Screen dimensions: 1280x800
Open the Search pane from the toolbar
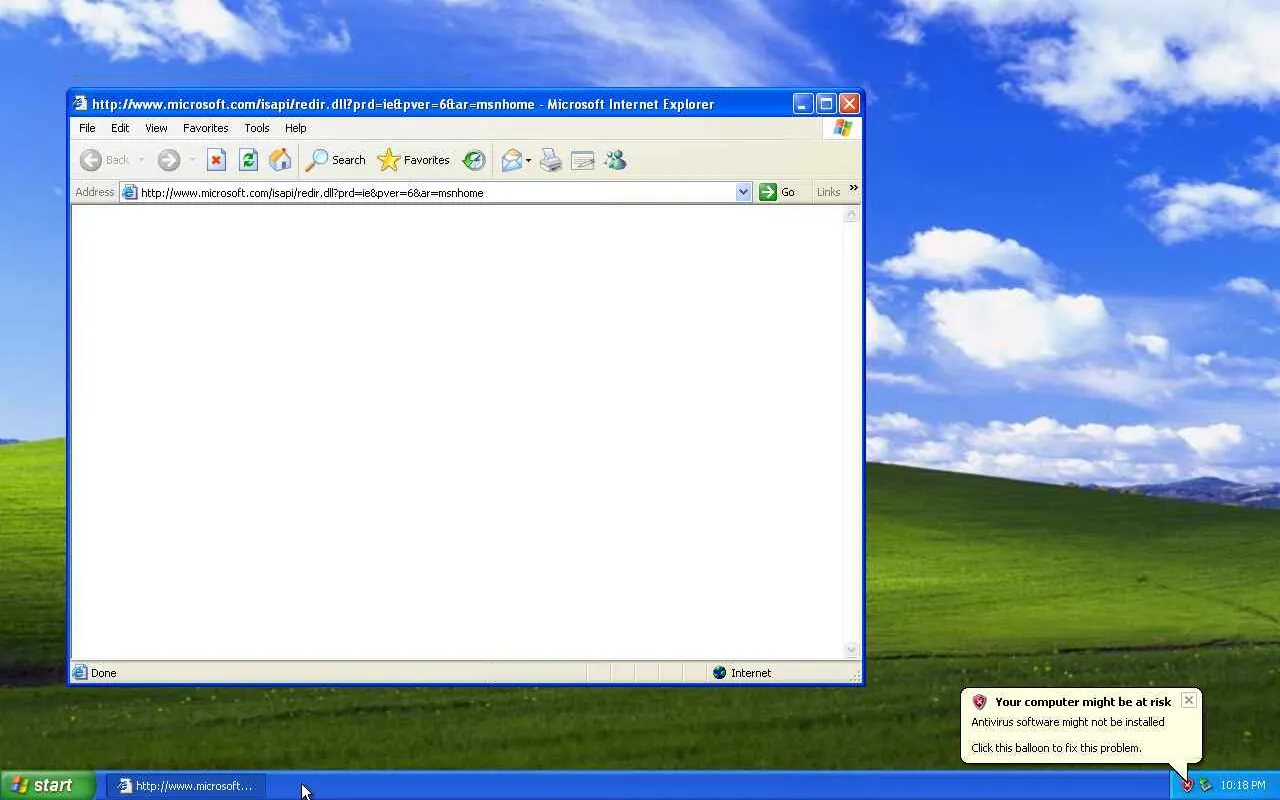[x=336, y=160]
